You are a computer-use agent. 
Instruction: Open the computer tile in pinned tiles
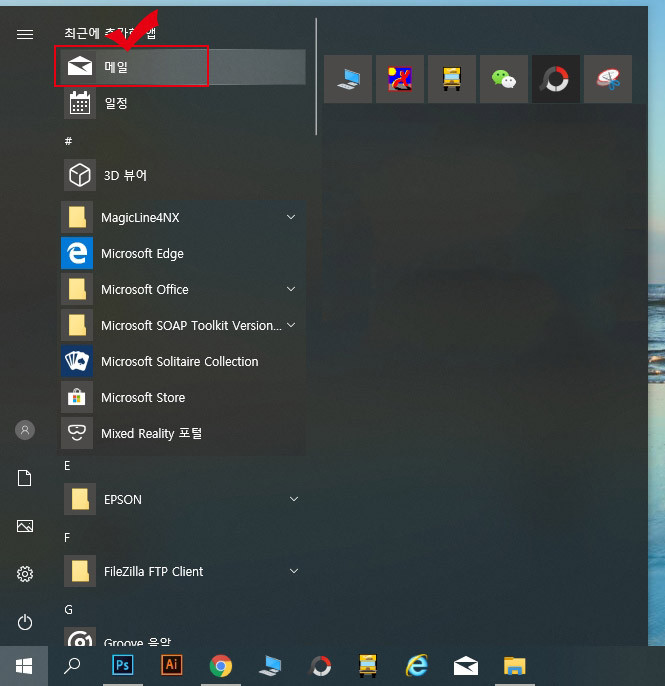pyautogui.click(x=348, y=79)
